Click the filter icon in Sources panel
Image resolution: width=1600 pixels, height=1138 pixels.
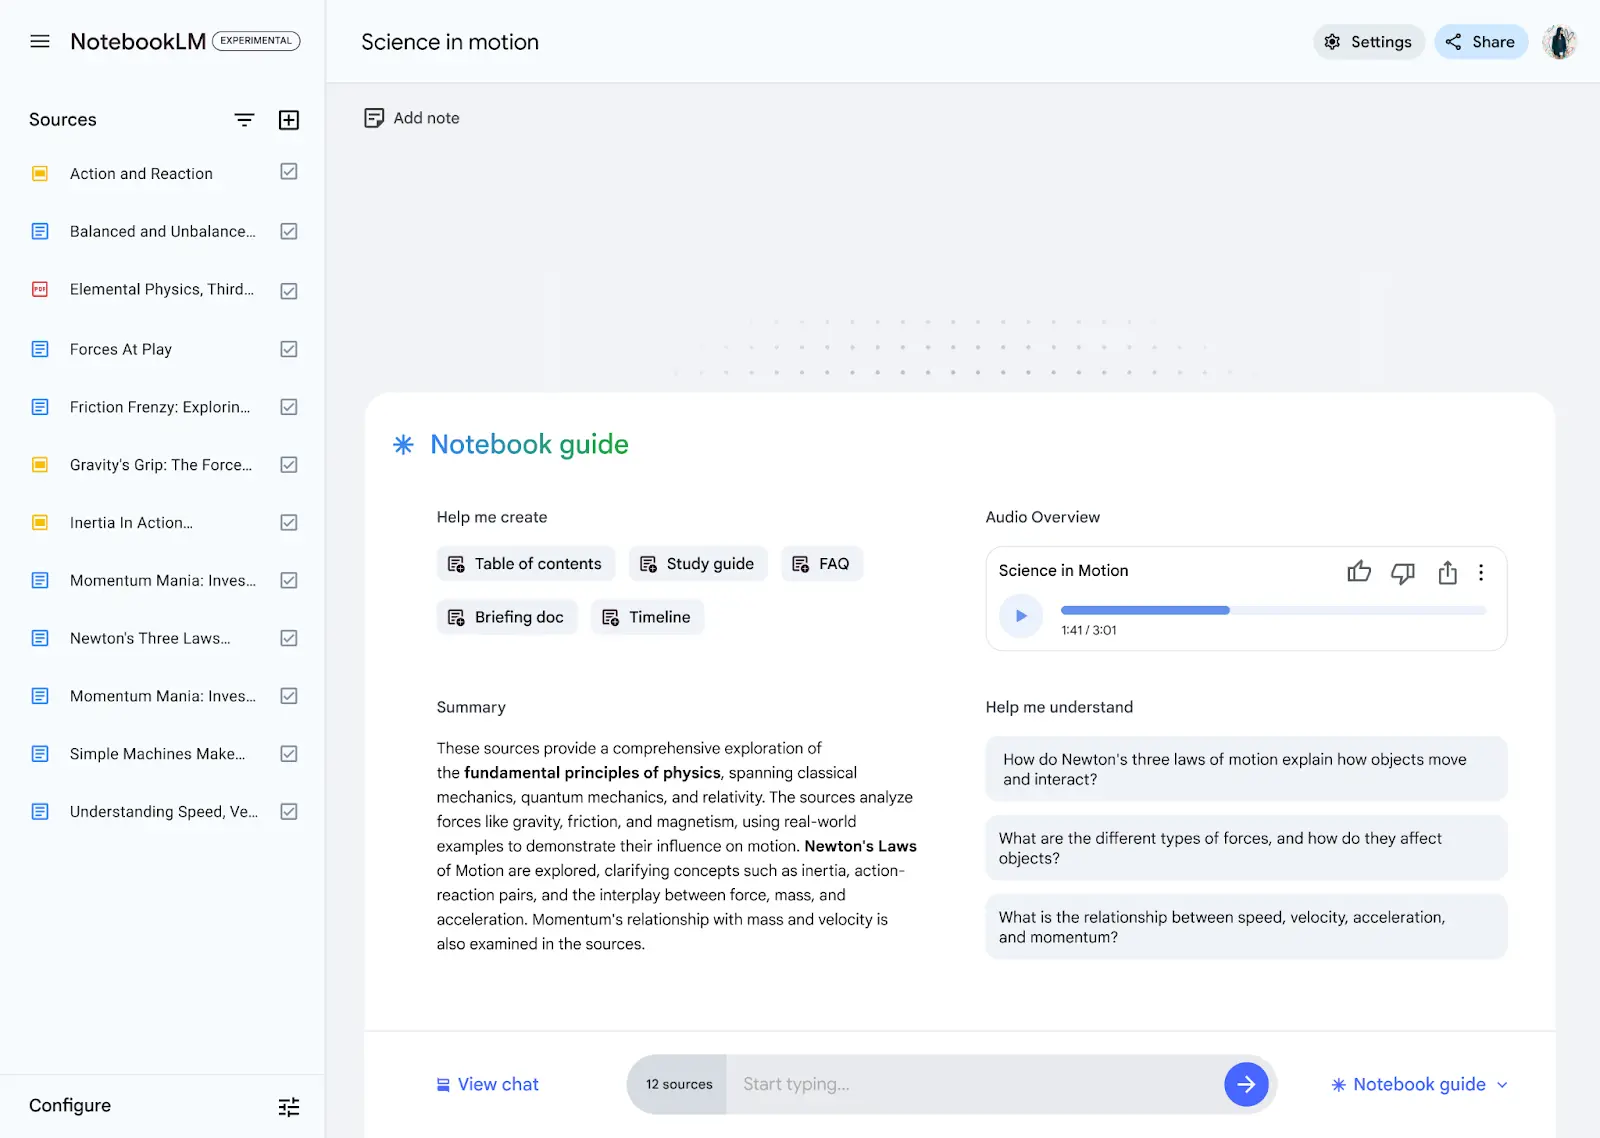(244, 119)
